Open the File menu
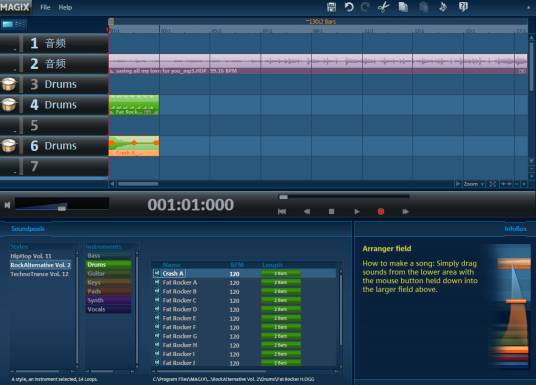Screen dimensions: 536x385 point(45,7)
